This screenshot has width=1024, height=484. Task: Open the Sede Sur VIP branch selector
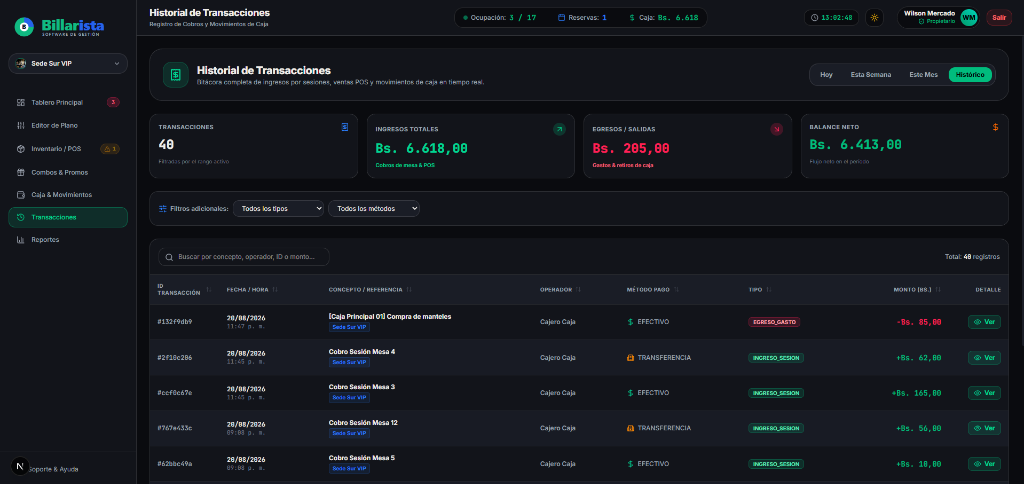point(68,63)
